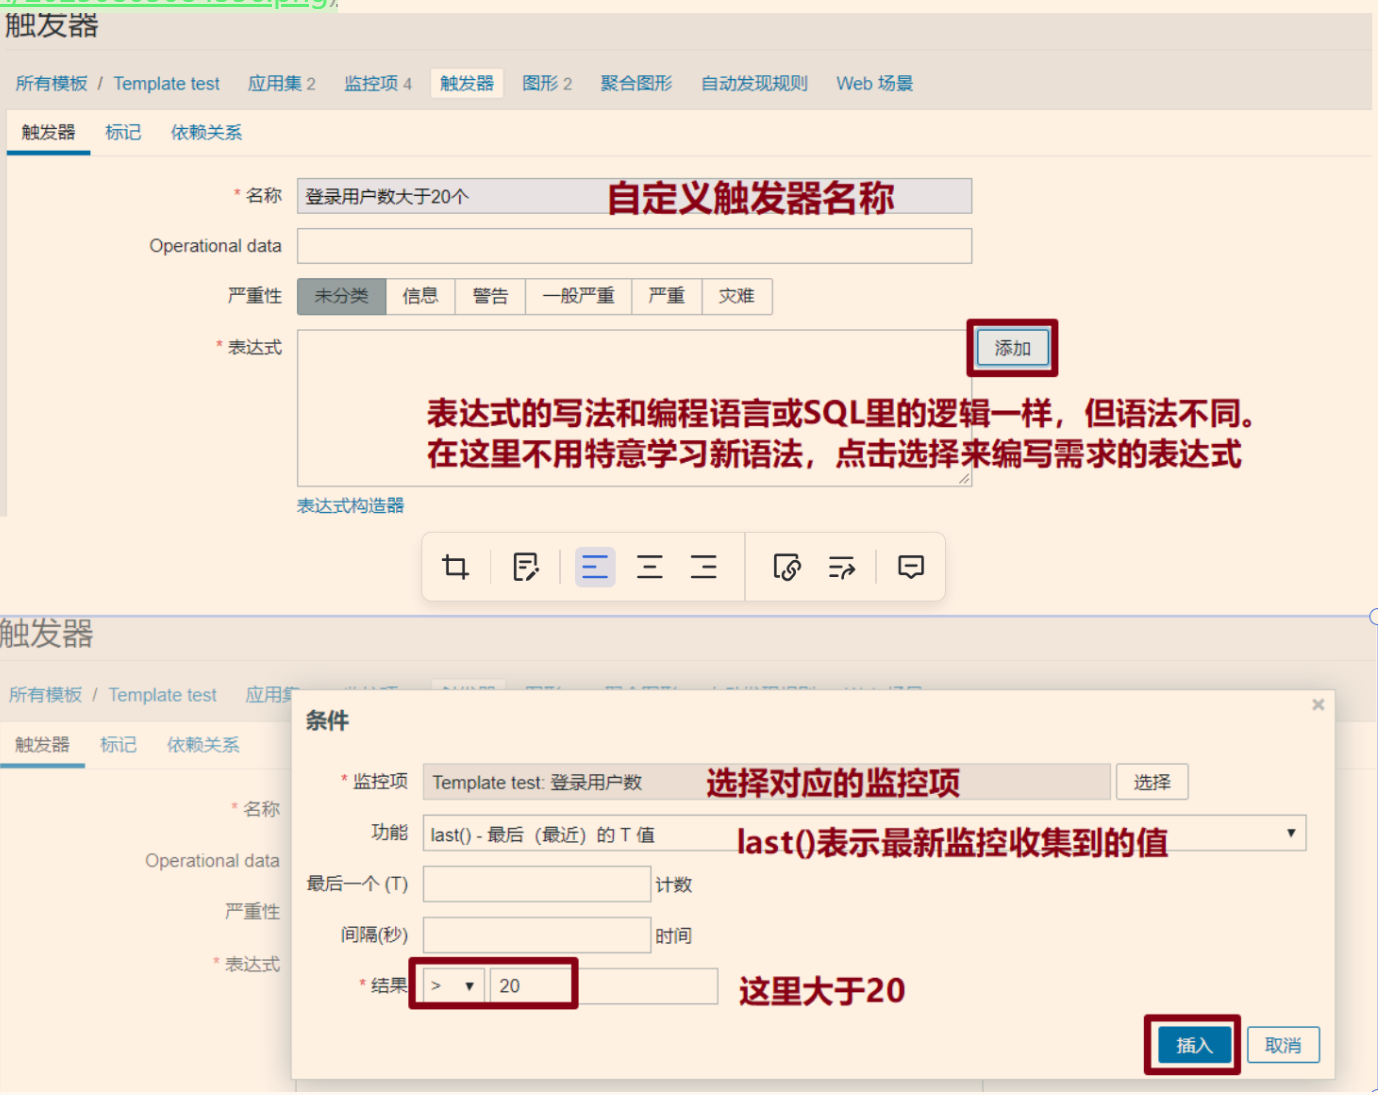Screen dimensions: 1378x1095
Task: Click the 取消 button
Action: tap(1283, 1045)
